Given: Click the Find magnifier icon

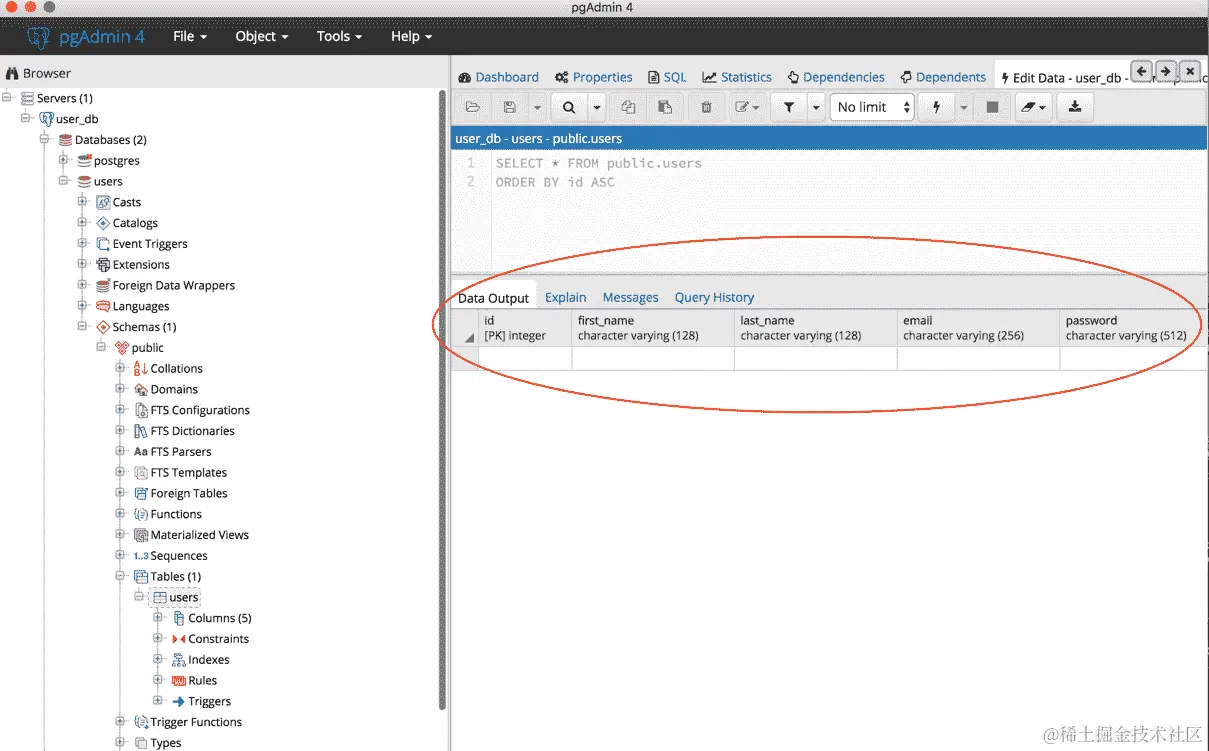Looking at the screenshot, I should [x=569, y=107].
